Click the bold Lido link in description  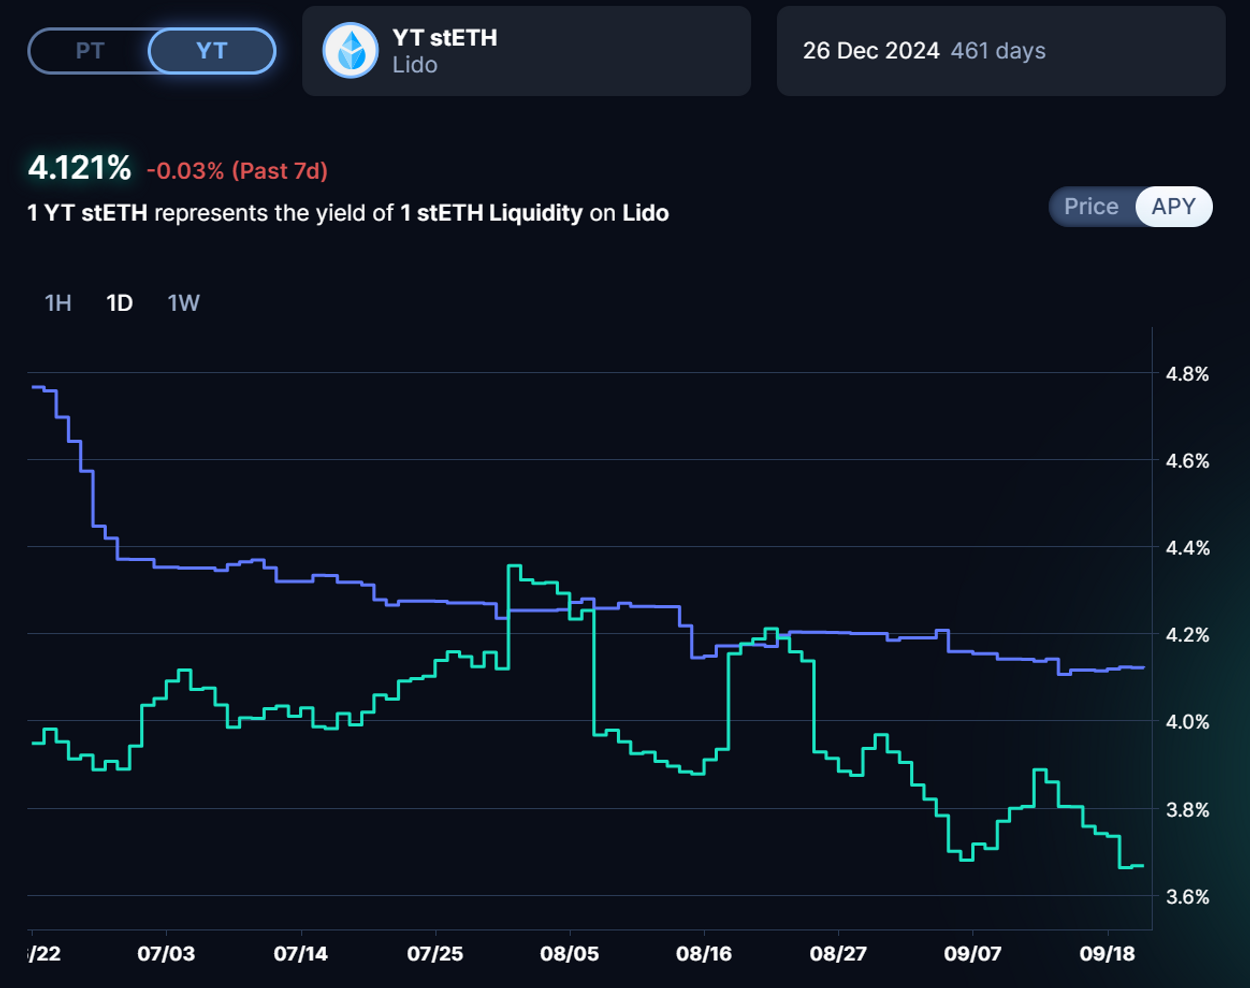tap(645, 213)
